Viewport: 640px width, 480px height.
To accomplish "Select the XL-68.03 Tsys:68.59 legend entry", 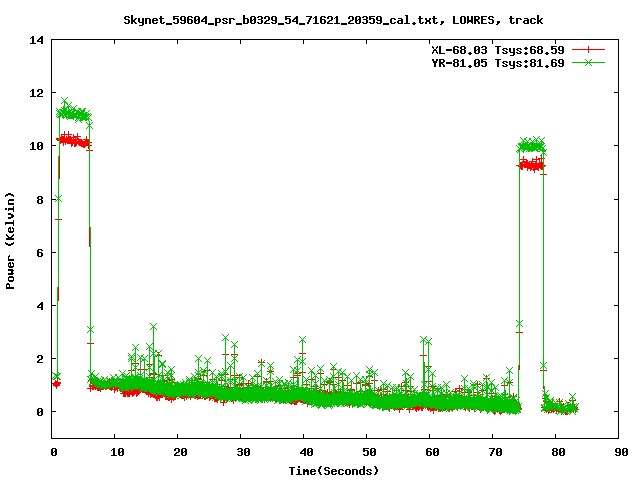I will pos(498,50).
